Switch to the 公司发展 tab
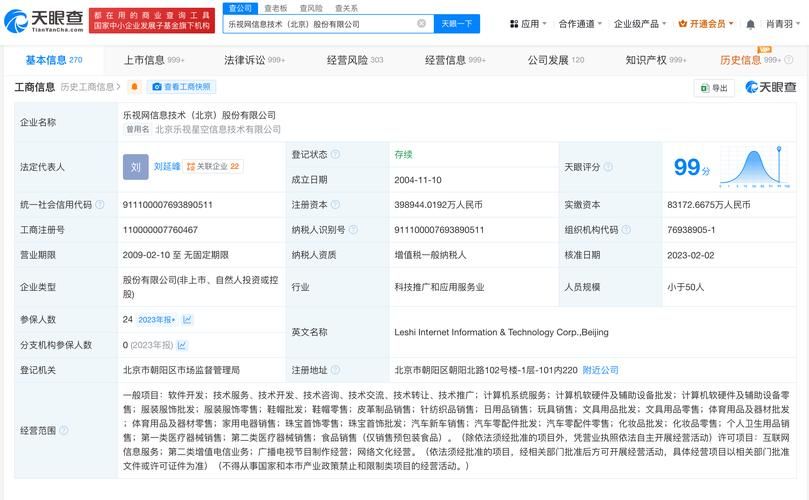Image resolution: width=809 pixels, height=500 pixels. [556, 60]
